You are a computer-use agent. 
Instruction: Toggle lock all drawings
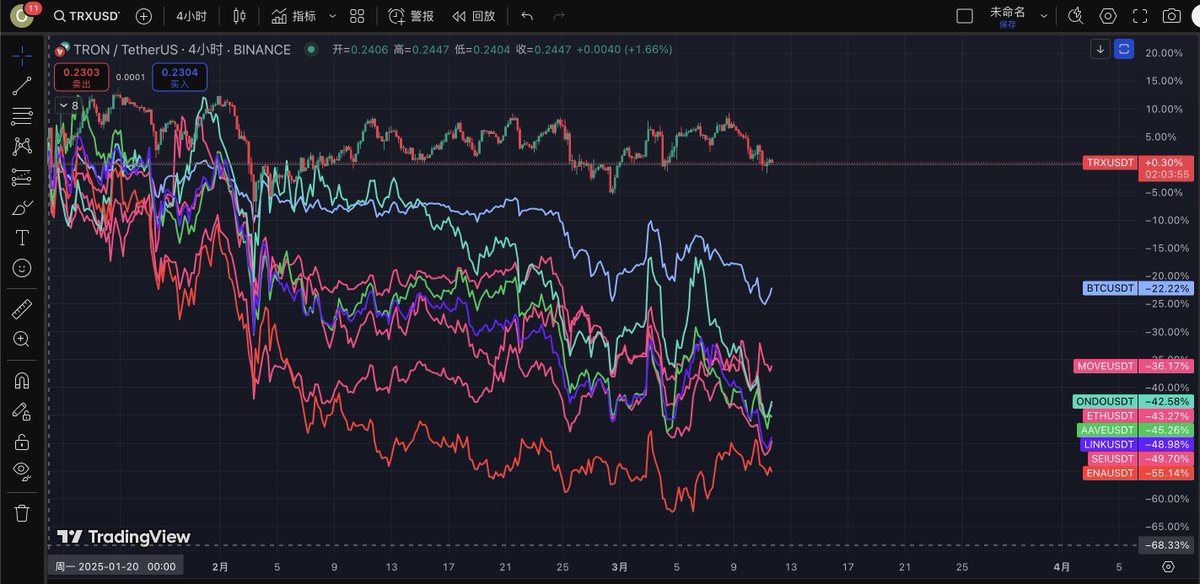click(x=21, y=441)
